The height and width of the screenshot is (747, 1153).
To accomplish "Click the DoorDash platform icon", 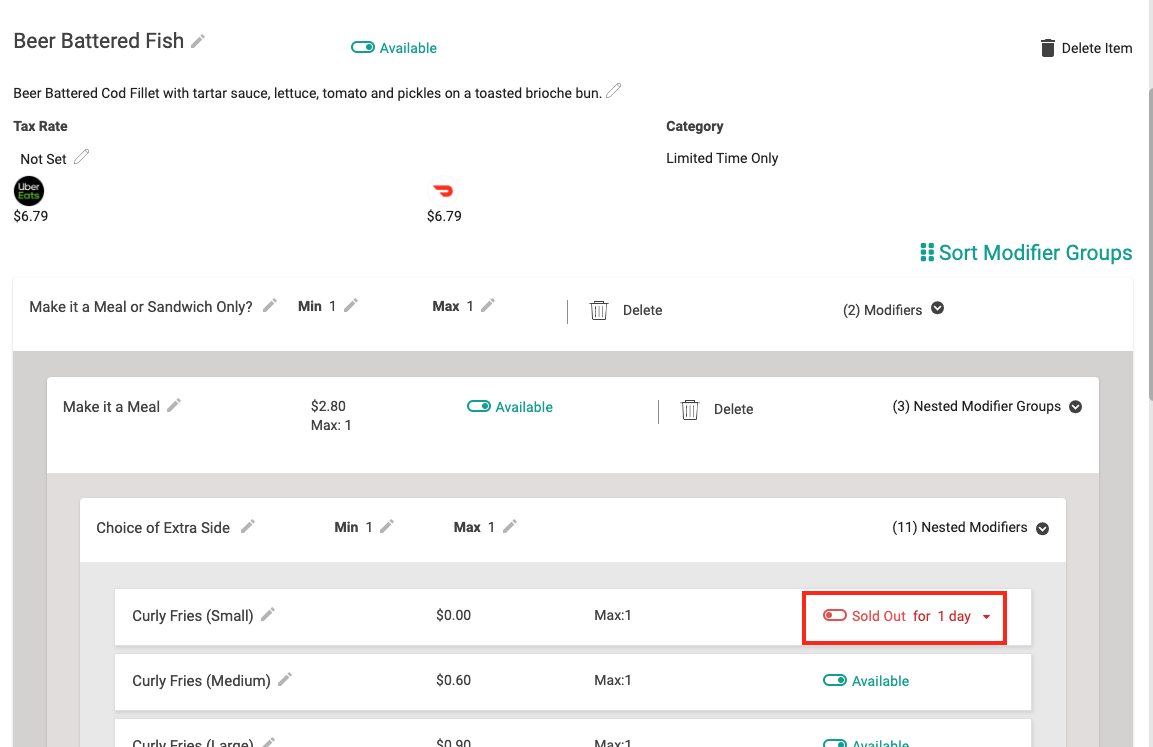I will [443, 191].
